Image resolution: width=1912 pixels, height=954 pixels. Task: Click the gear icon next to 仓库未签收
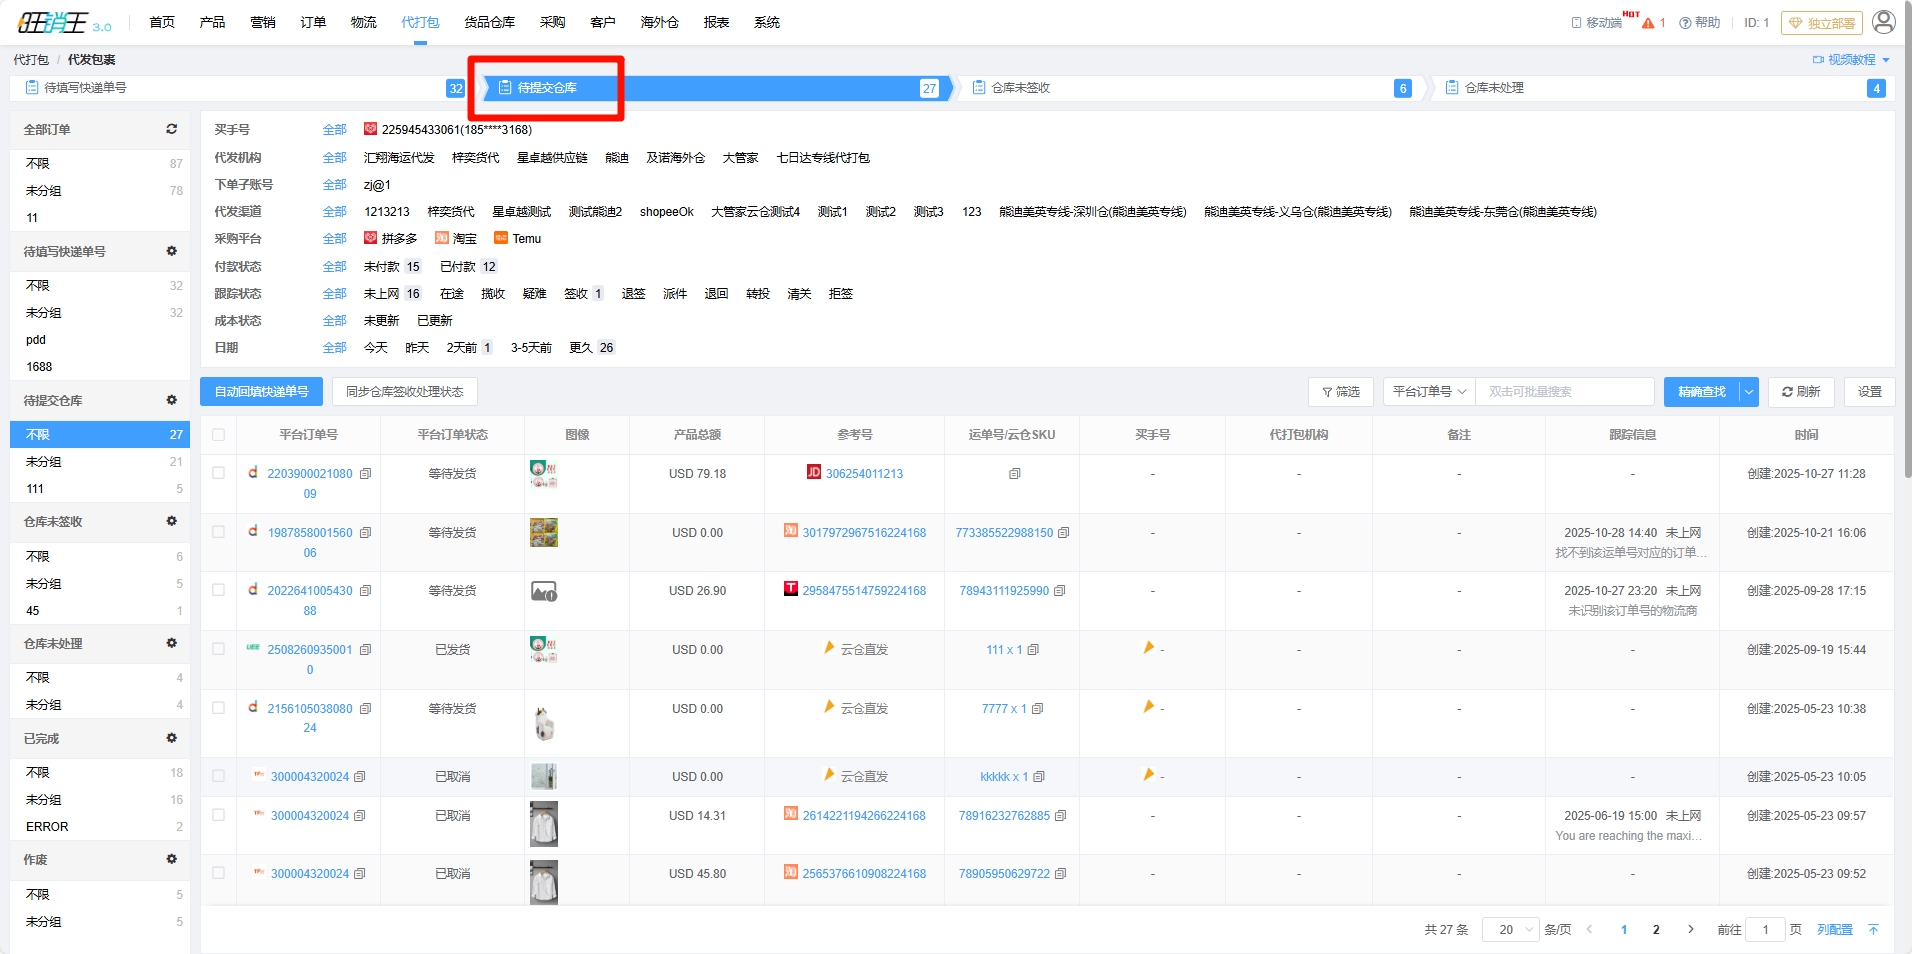pyautogui.click(x=171, y=521)
